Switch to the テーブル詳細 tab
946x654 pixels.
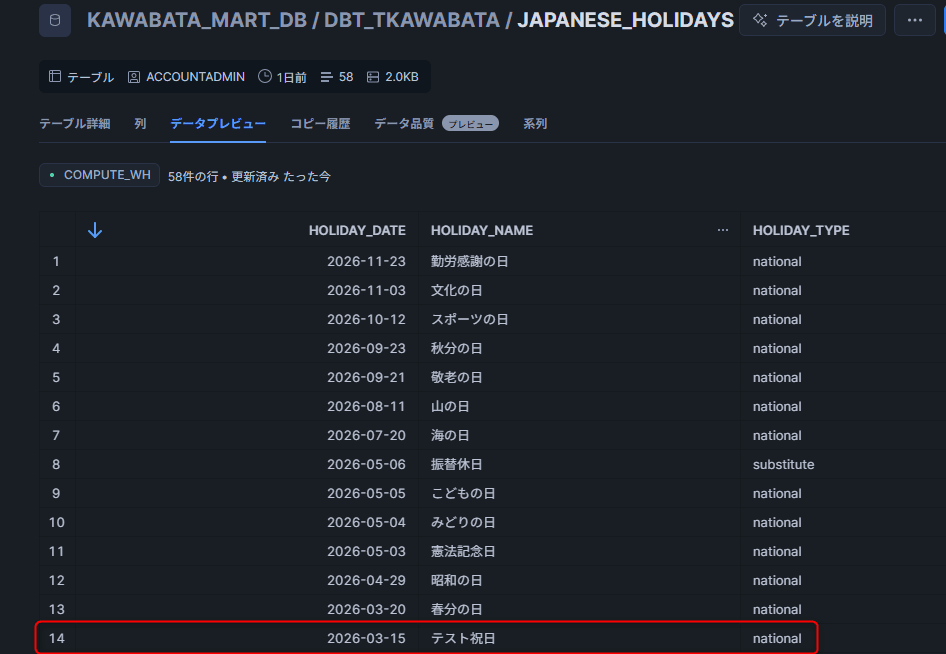tap(75, 124)
